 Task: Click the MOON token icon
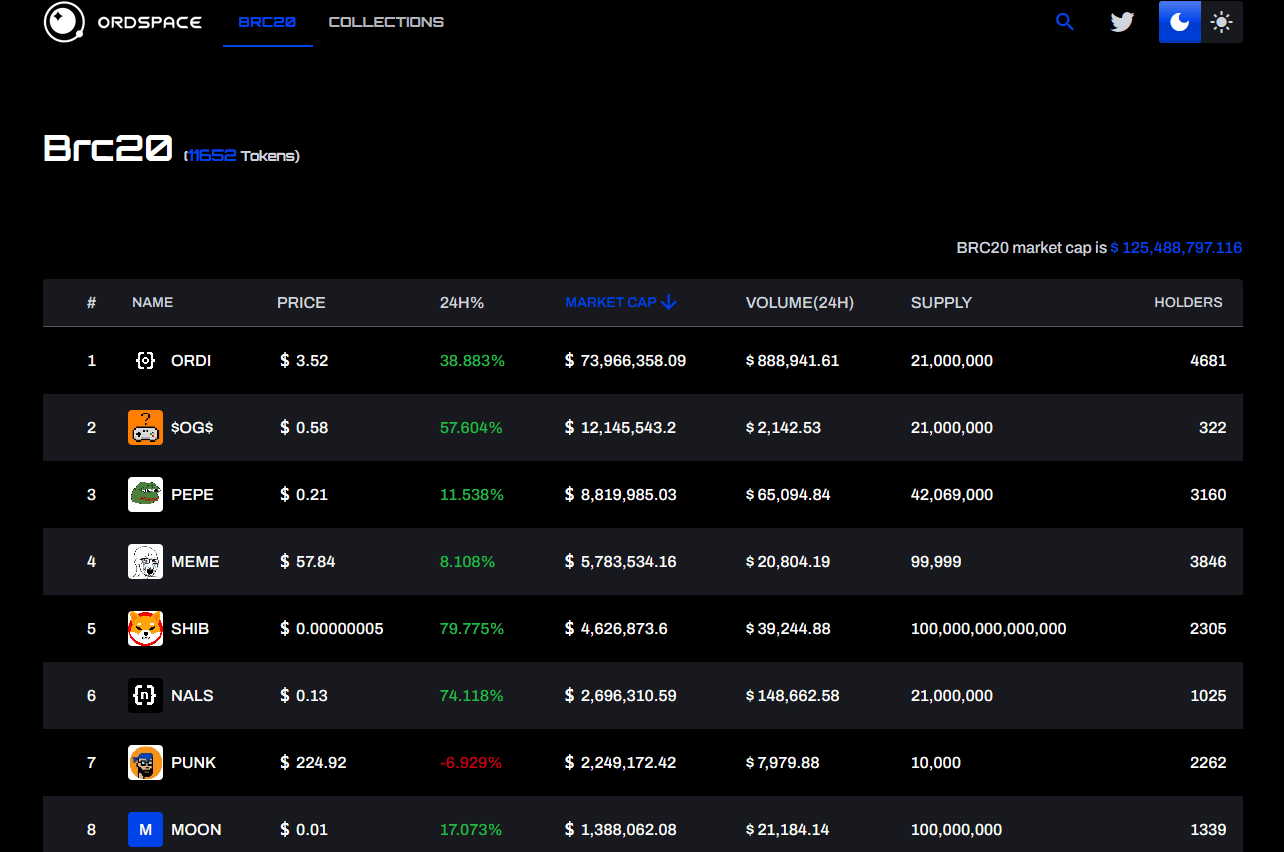tap(145, 829)
